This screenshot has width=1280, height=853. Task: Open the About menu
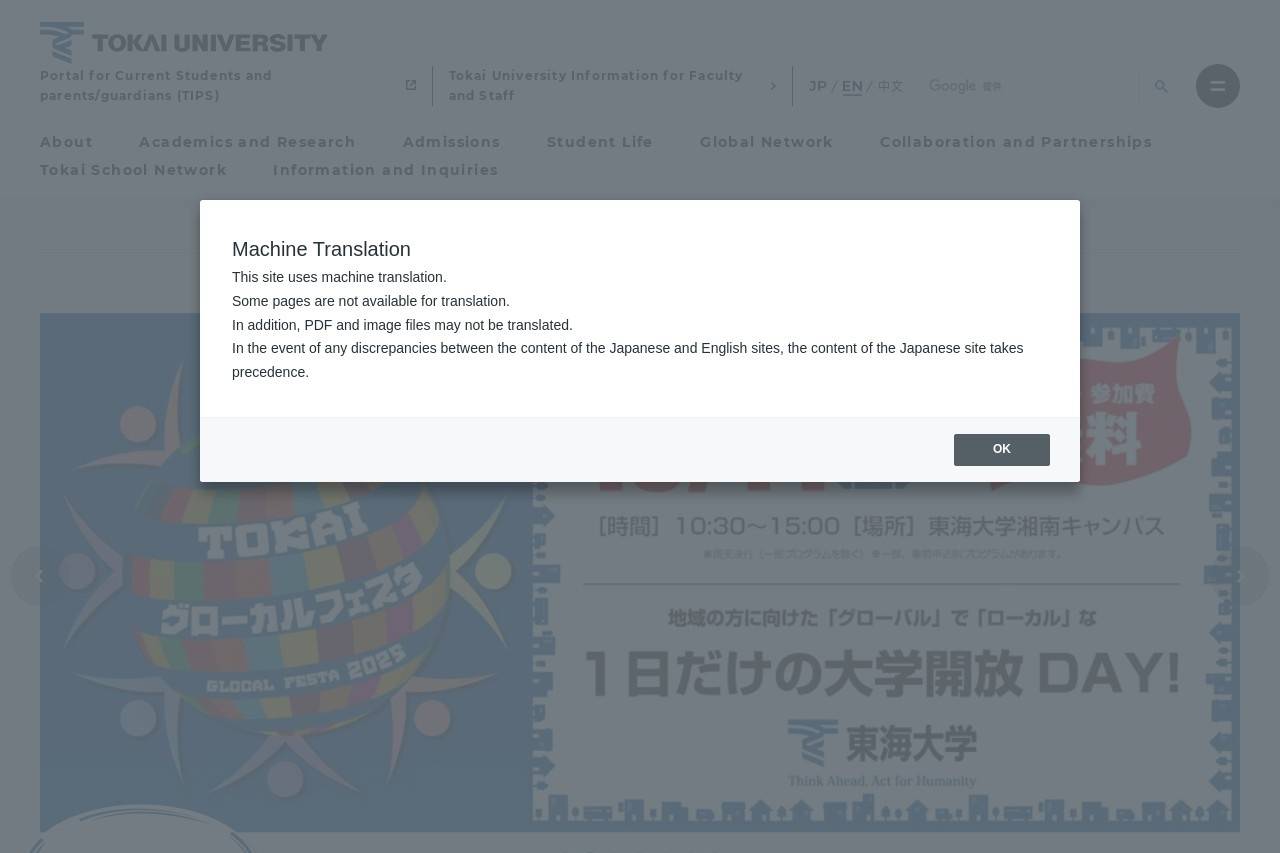(x=66, y=142)
